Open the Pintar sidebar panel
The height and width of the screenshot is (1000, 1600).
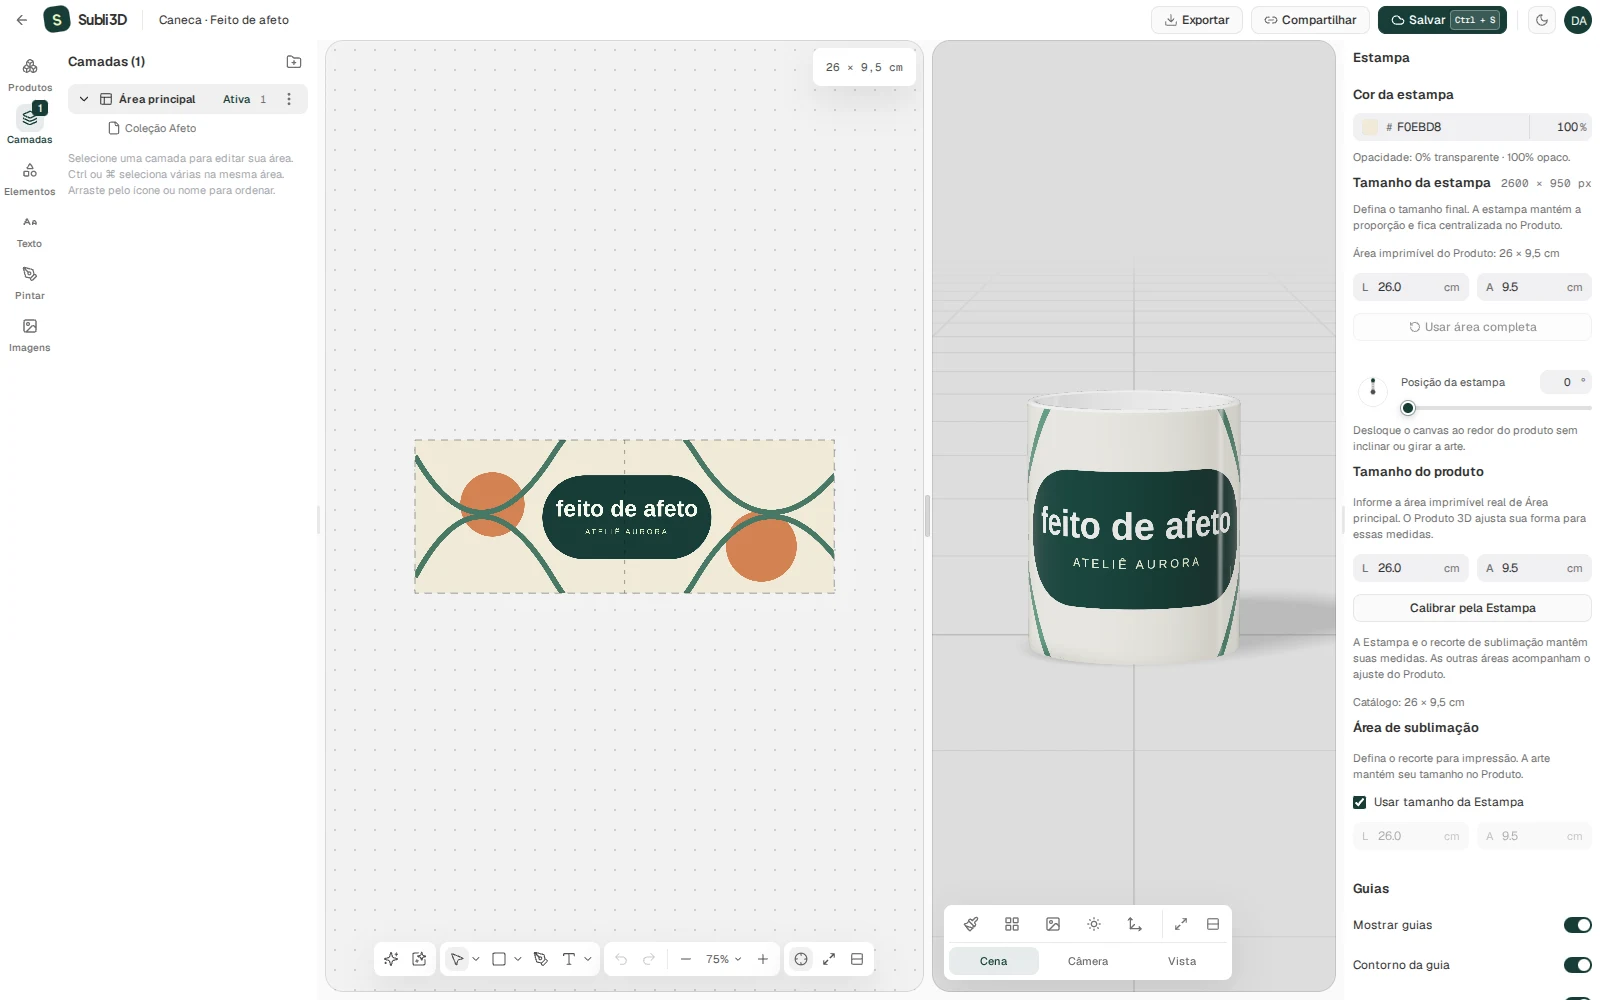point(30,283)
